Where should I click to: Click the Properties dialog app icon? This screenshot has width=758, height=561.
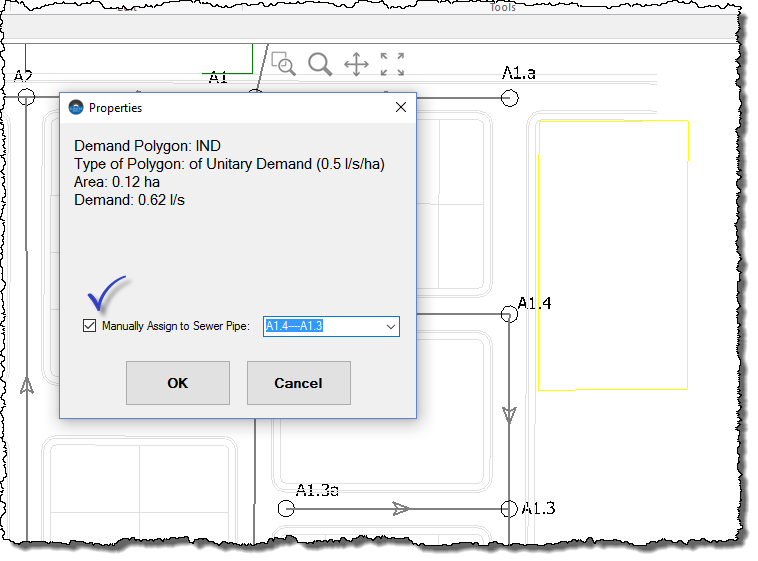(76, 107)
